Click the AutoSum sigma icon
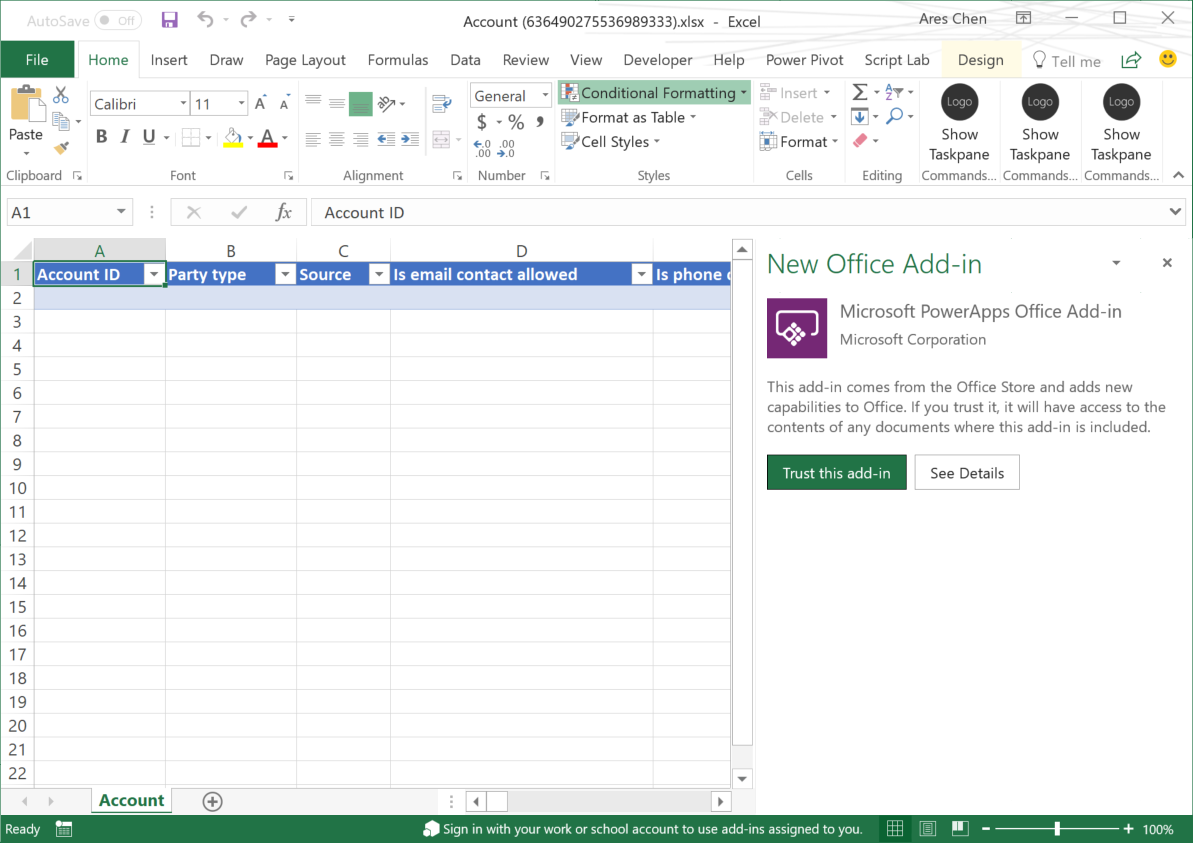 click(x=859, y=93)
